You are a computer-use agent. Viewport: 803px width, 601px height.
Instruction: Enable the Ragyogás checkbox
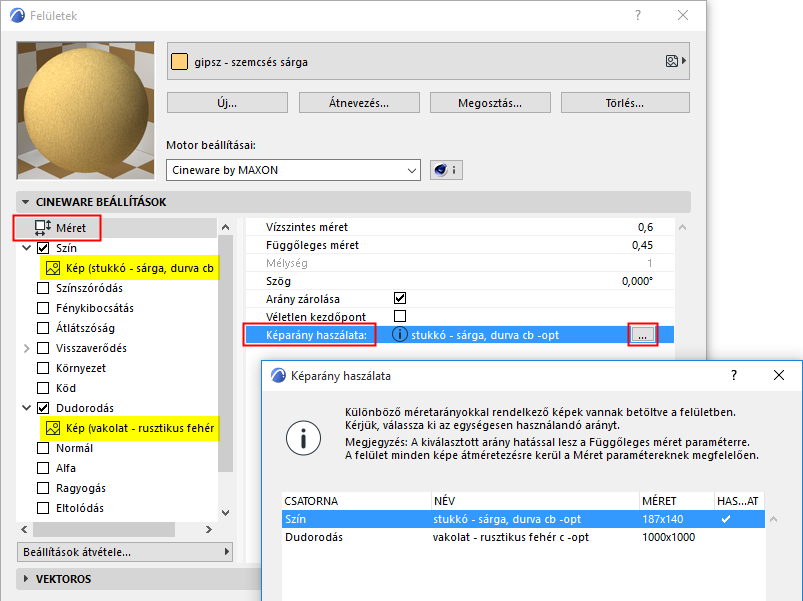pyautogui.click(x=43, y=488)
